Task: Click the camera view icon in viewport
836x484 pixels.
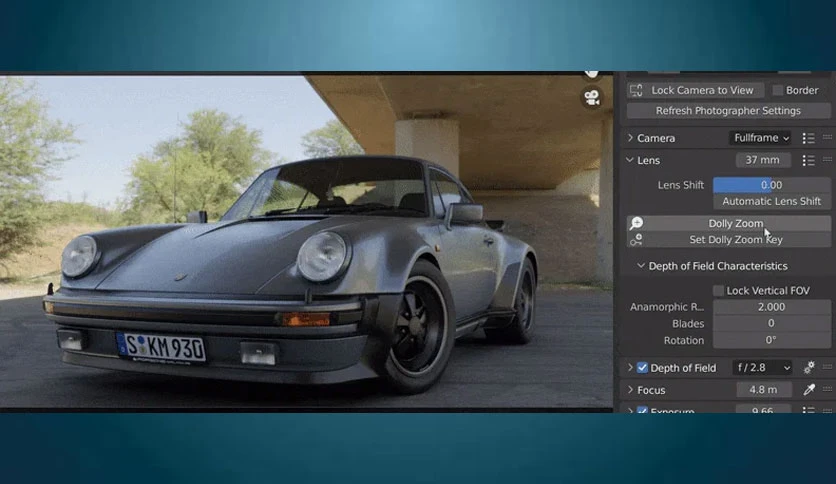Action: [x=592, y=98]
